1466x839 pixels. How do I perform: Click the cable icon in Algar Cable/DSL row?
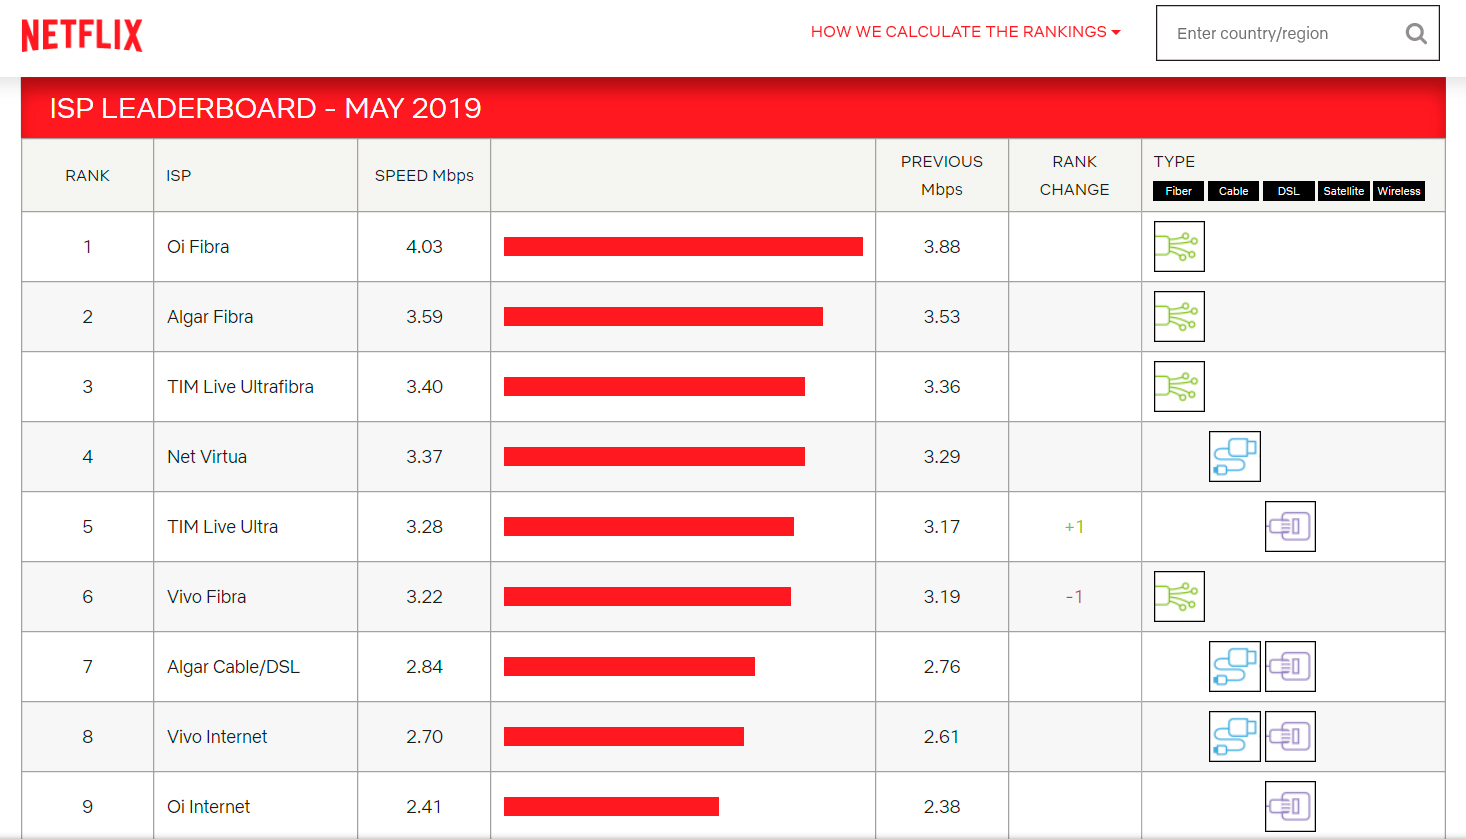tap(1235, 666)
